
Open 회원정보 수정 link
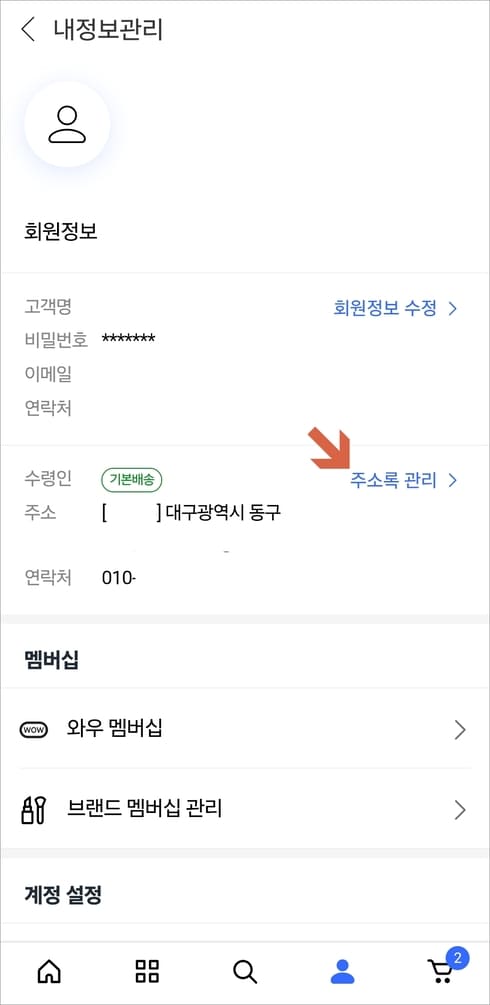coord(385,308)
